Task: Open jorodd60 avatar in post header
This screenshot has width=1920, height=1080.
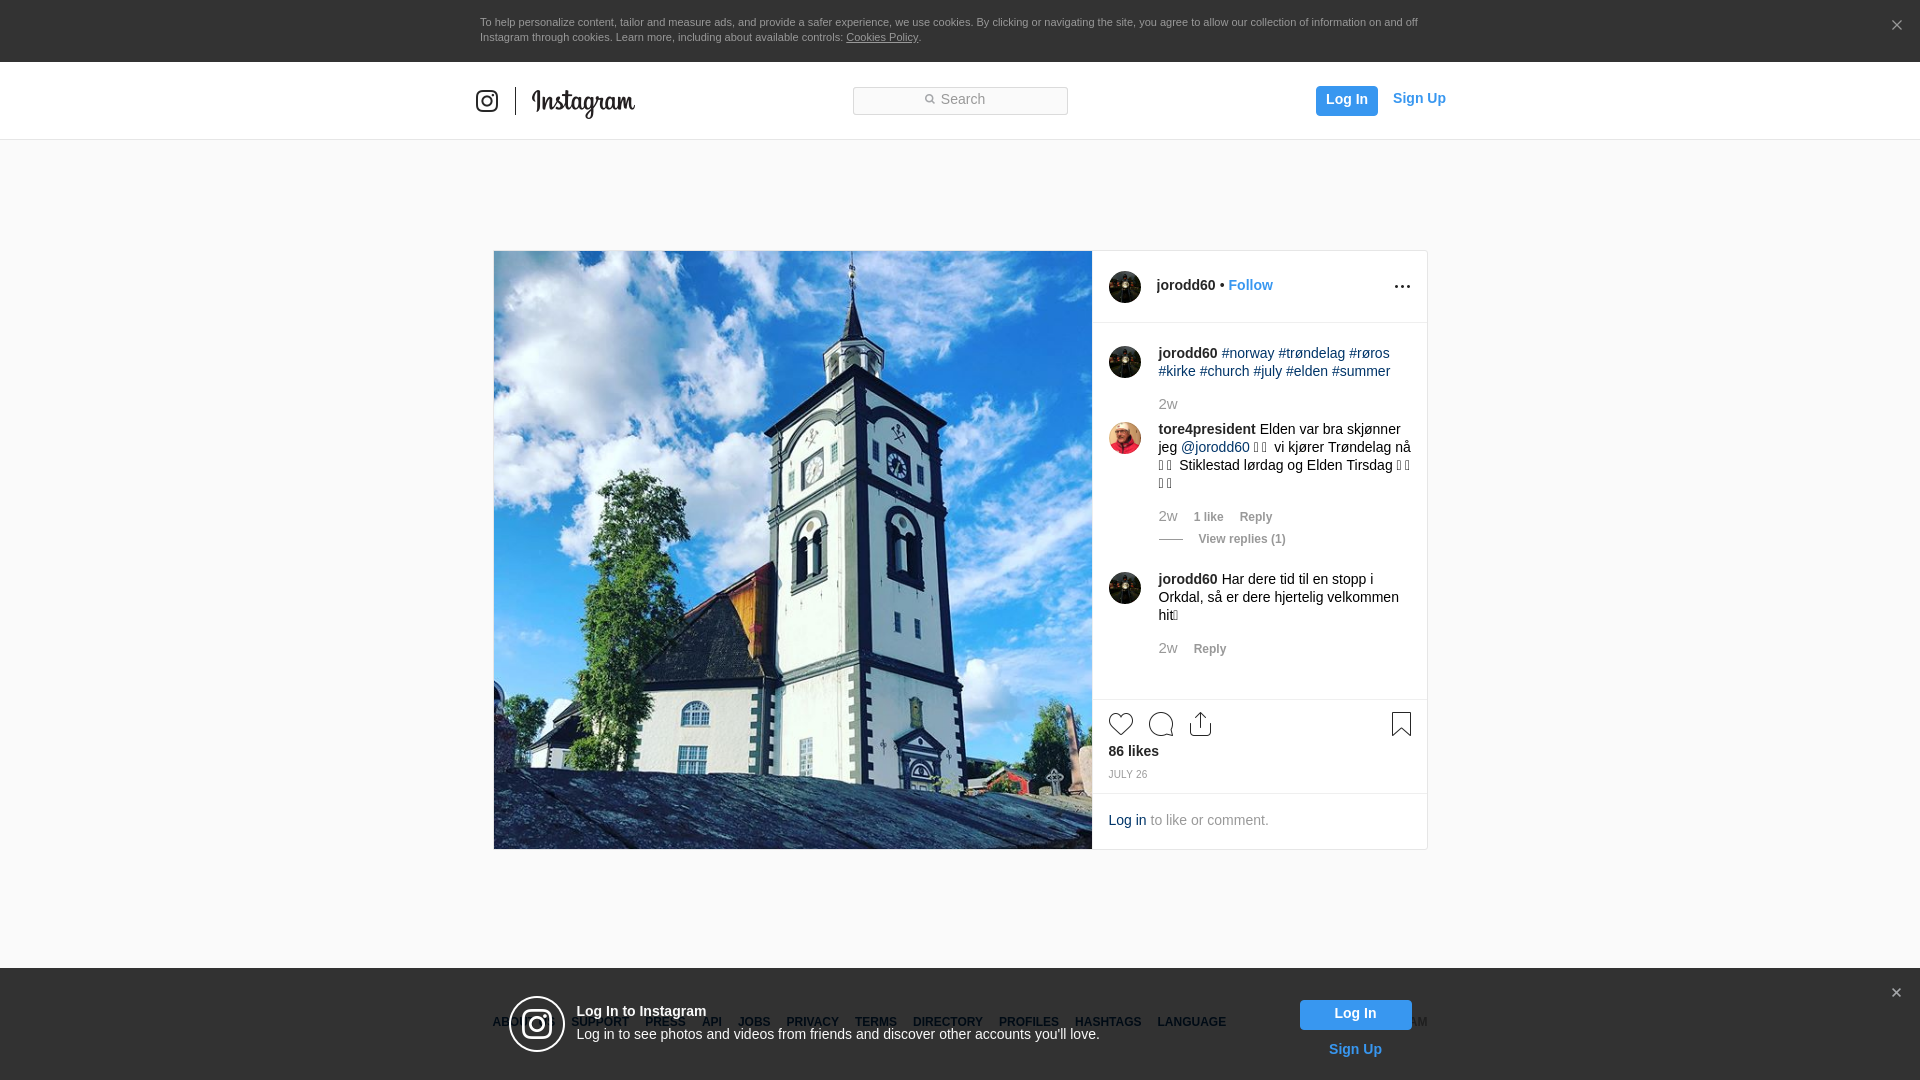Action: 1124,287
